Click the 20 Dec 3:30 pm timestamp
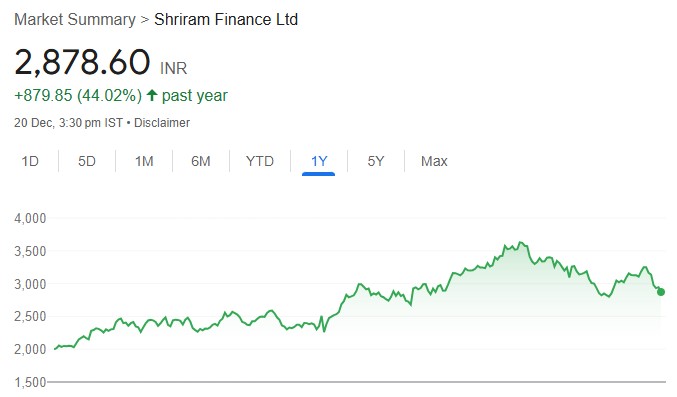Screen dimensions: 677x397 (x=68, y=123)
